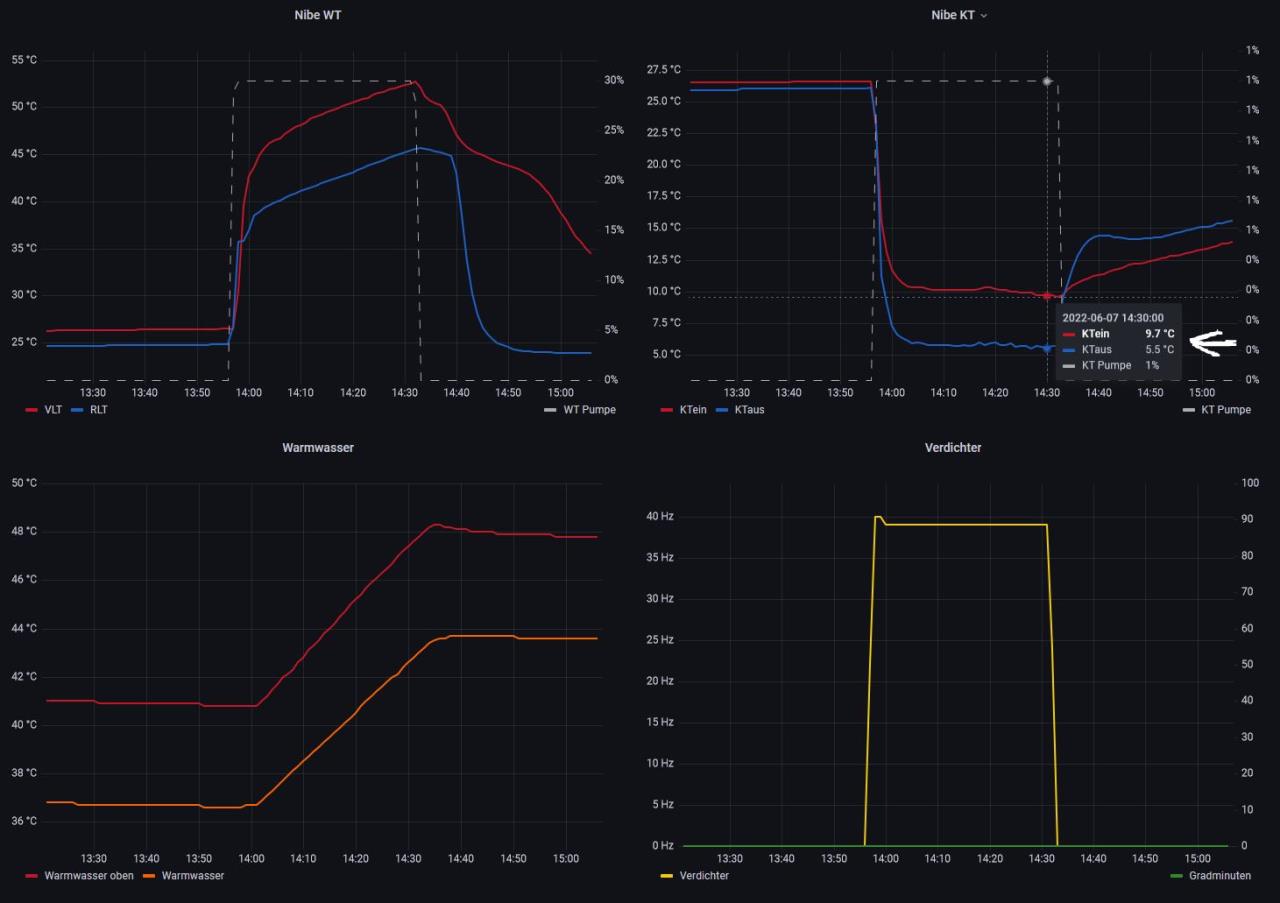Image resolution: width=1280 pixels, height=903 pixels.
Task: Click the 25 °C axis label in Nibe WT
Action: (24, 342)
